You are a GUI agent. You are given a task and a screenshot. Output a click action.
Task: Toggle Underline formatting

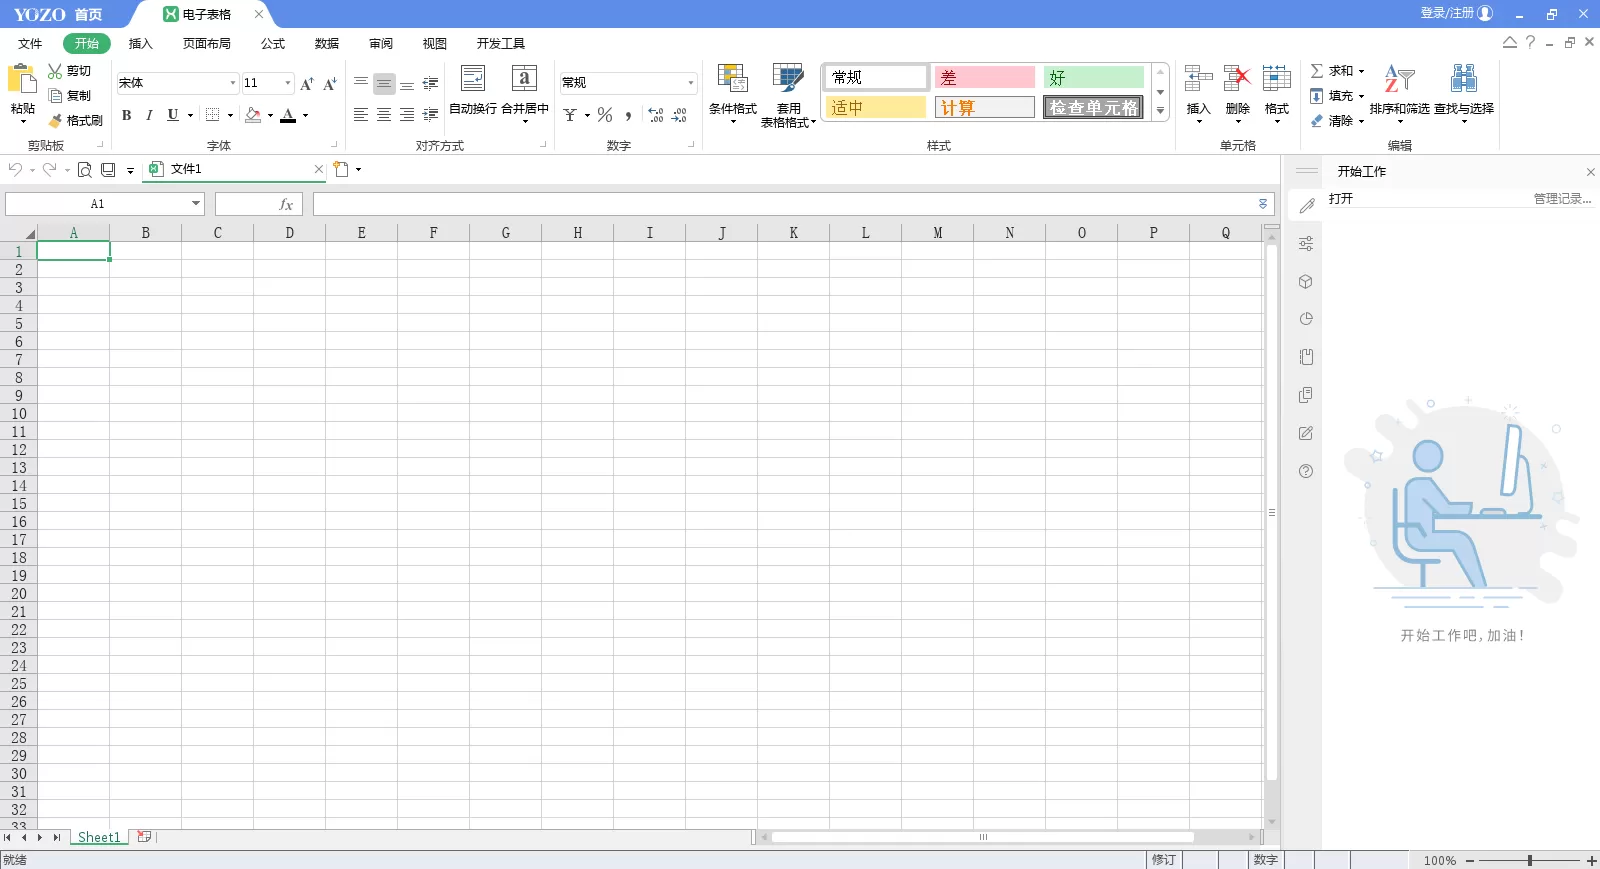tap(172, 115)
